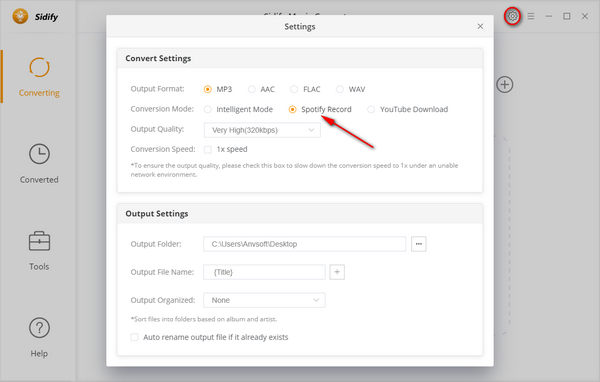The width and height of the screenshot is (600, 382).
Task: Click the Output Quality label
Action: point(157,129)
